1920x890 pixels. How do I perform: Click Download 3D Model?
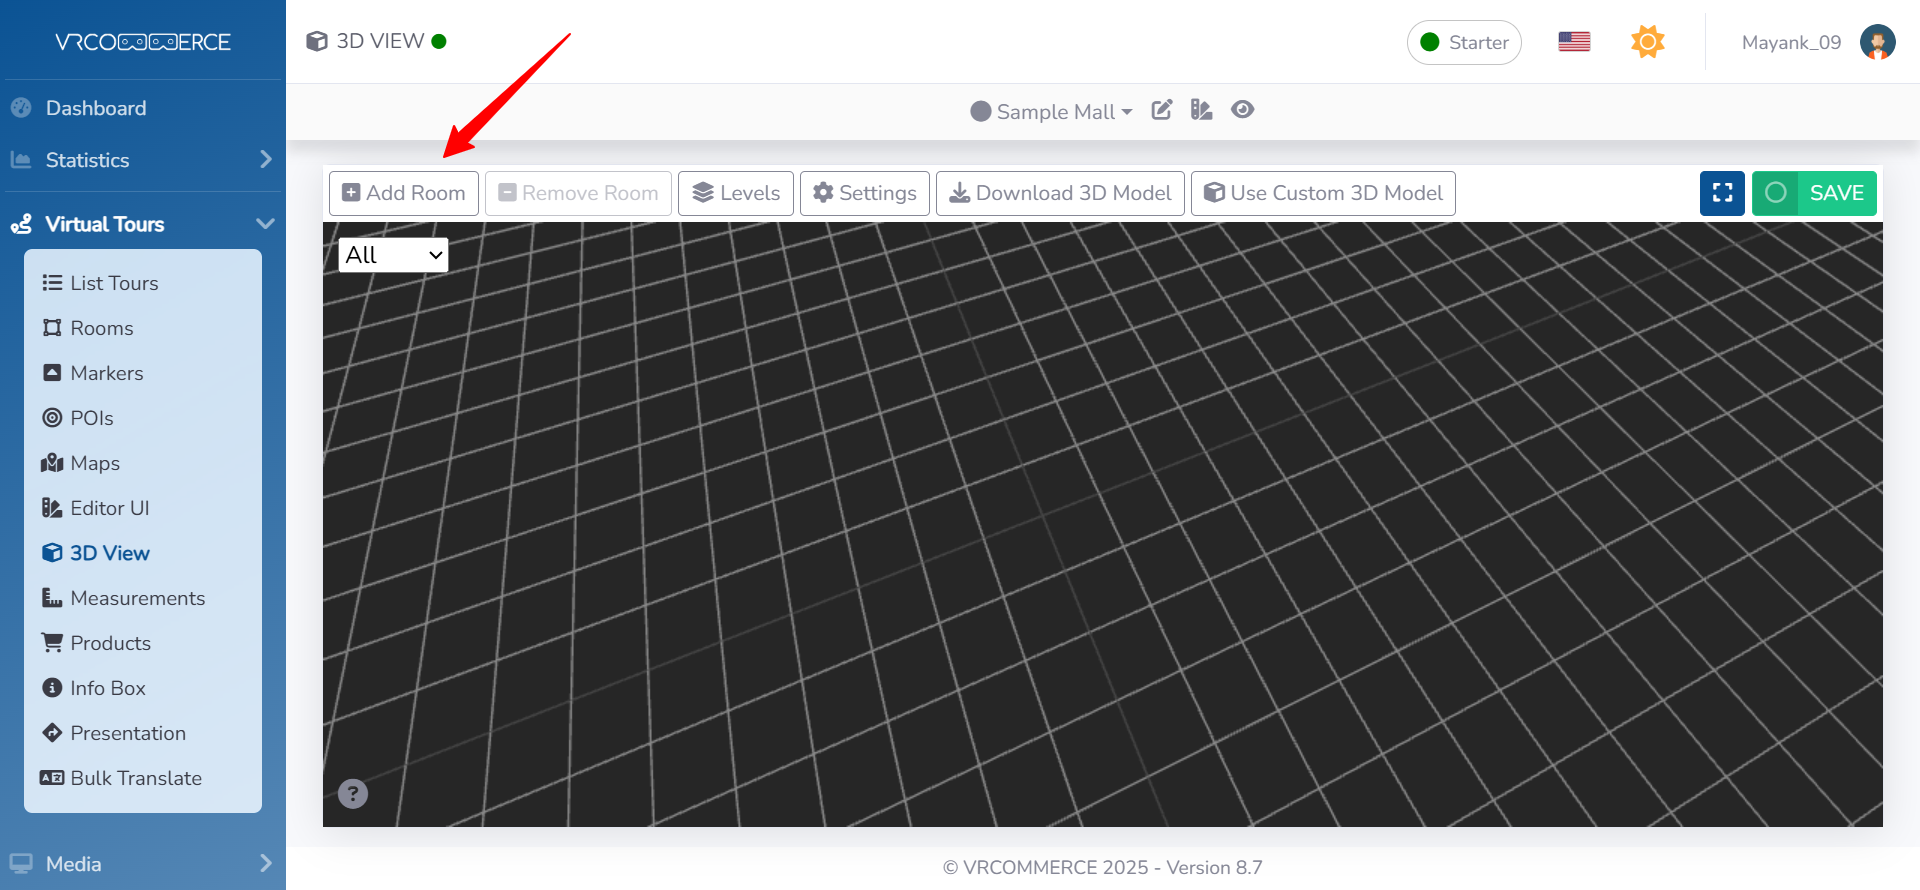(1060, 193)
